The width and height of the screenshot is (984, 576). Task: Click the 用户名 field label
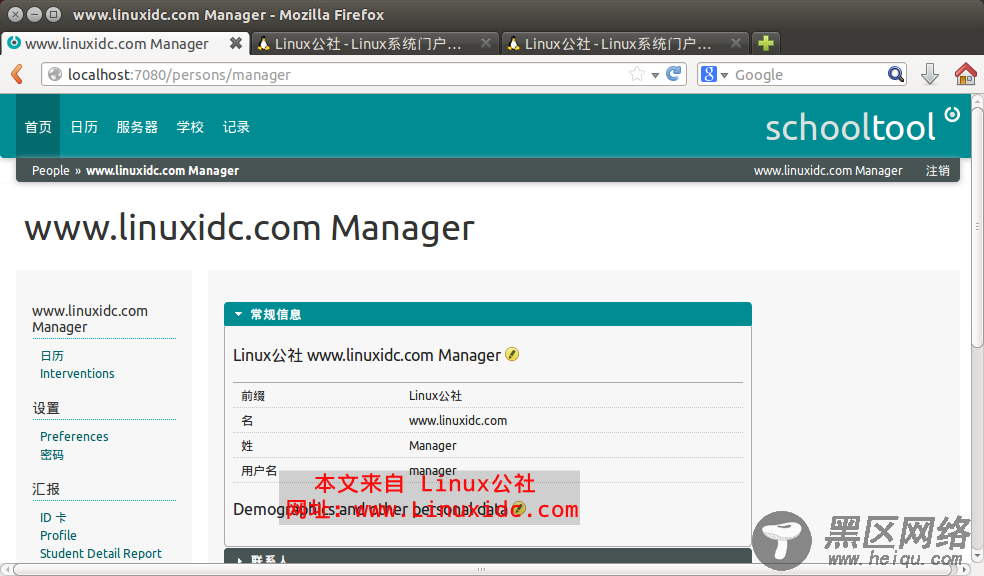pyautogui.click(x=259, y=470)
